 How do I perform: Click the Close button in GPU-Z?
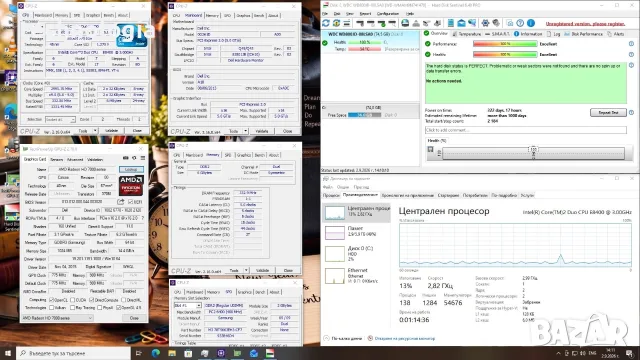pyautogui.click(x=134, y=318)
